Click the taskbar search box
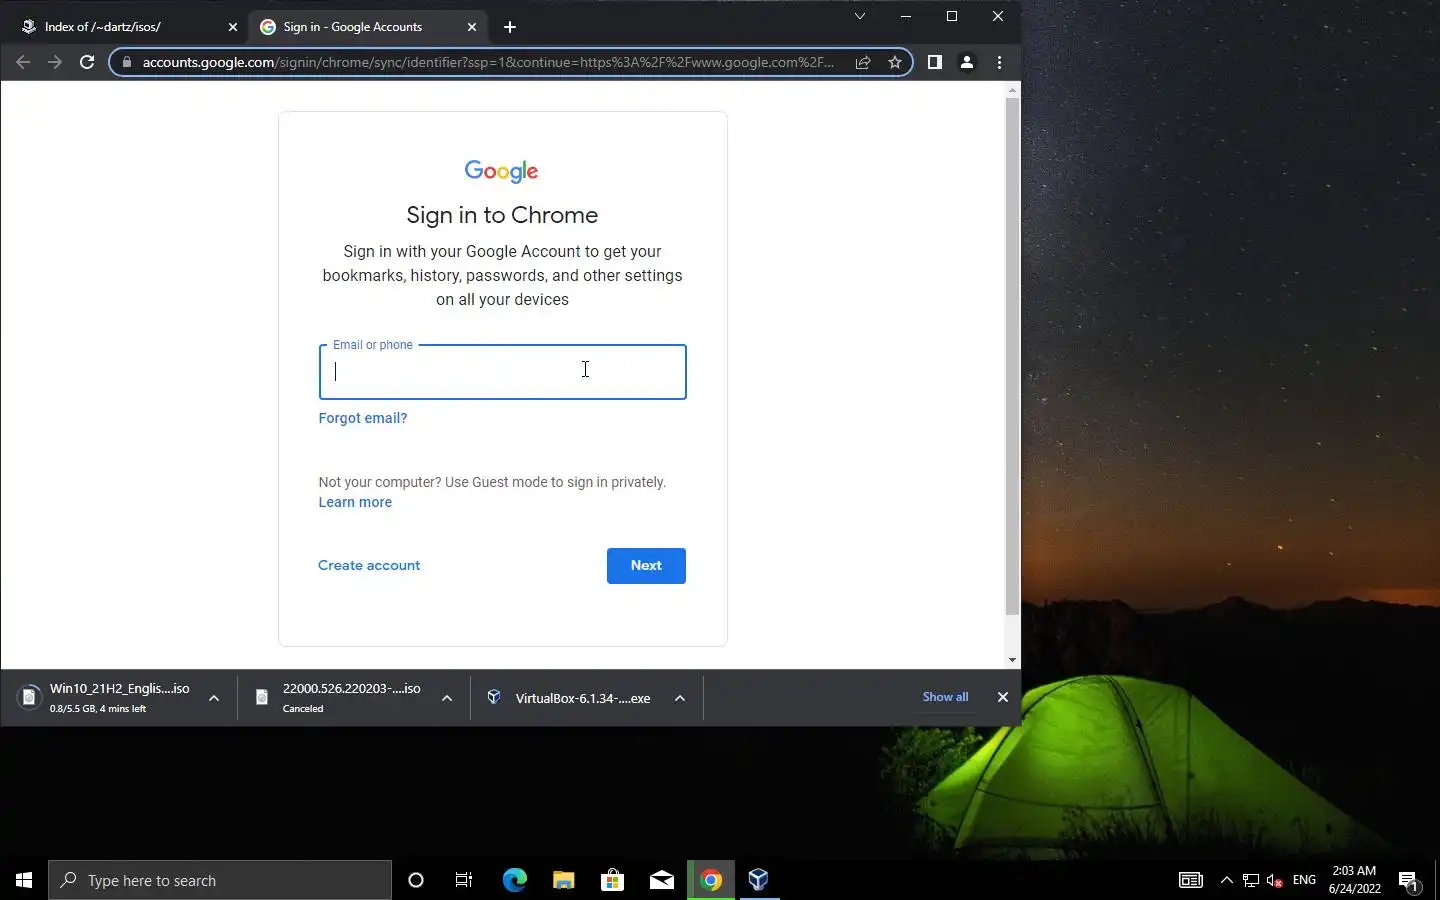1440x900 pixels. pyautogui.click(x=220, y=880)
